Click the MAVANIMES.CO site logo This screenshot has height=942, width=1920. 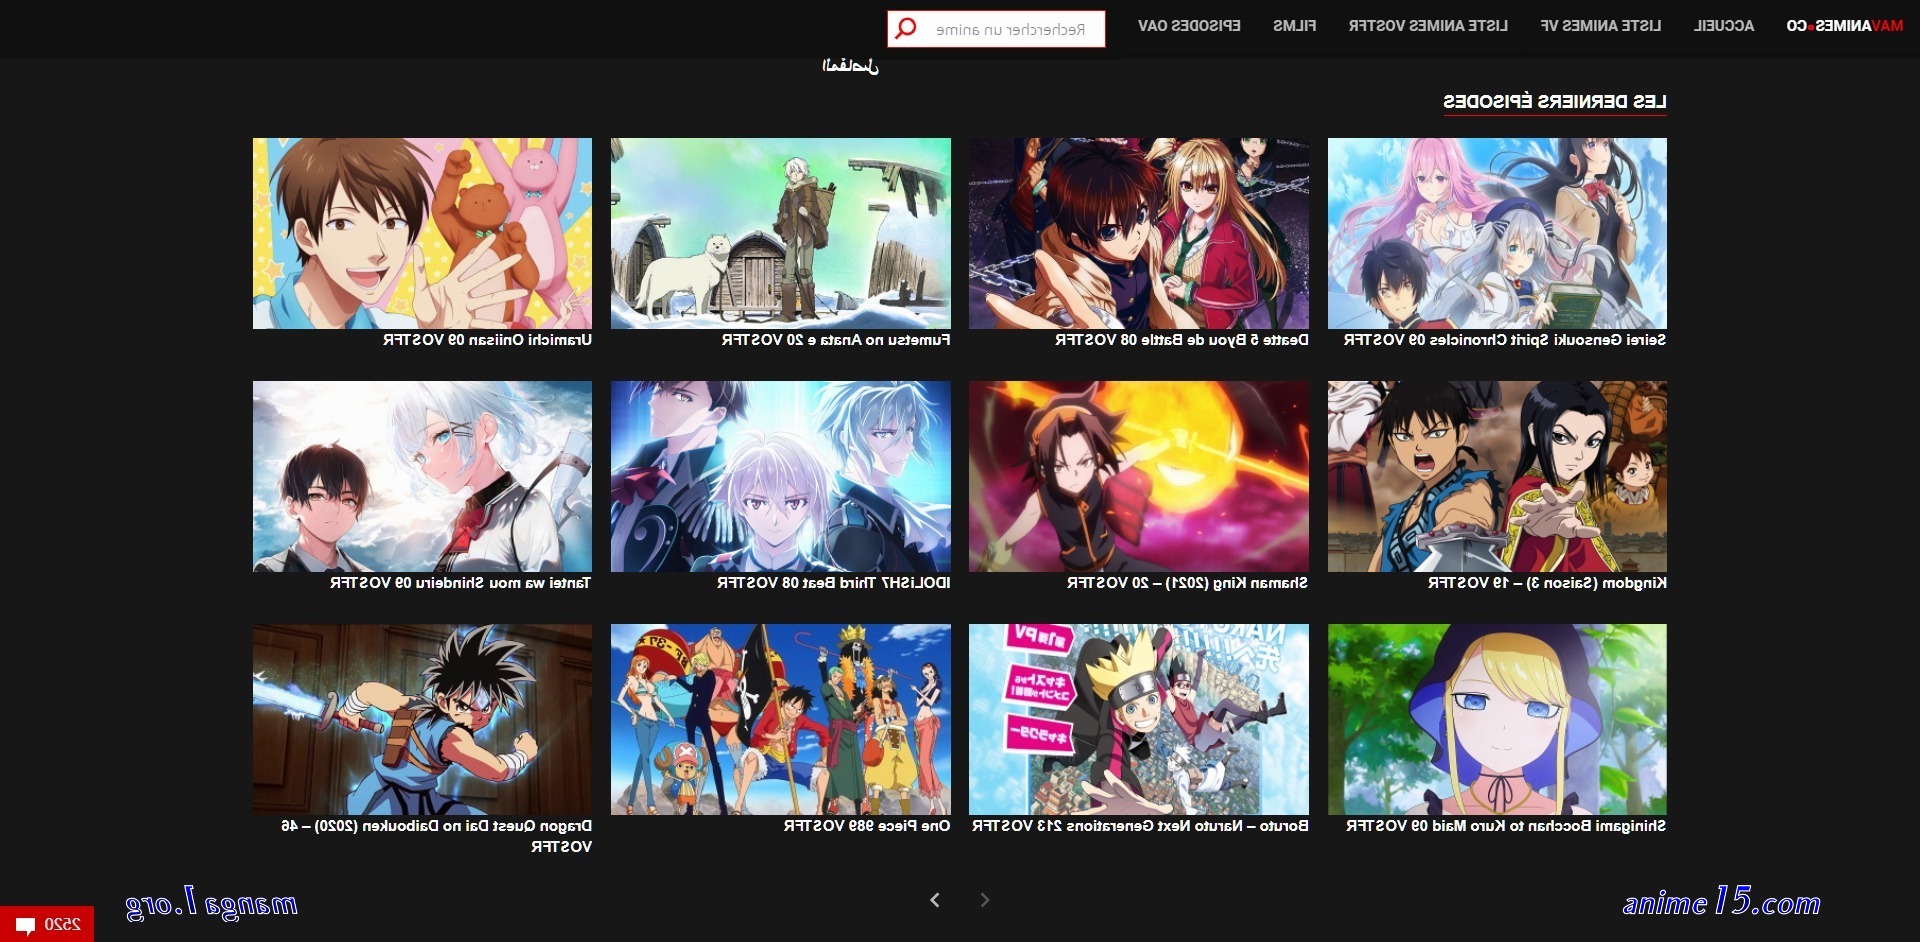pos(1844,26)
